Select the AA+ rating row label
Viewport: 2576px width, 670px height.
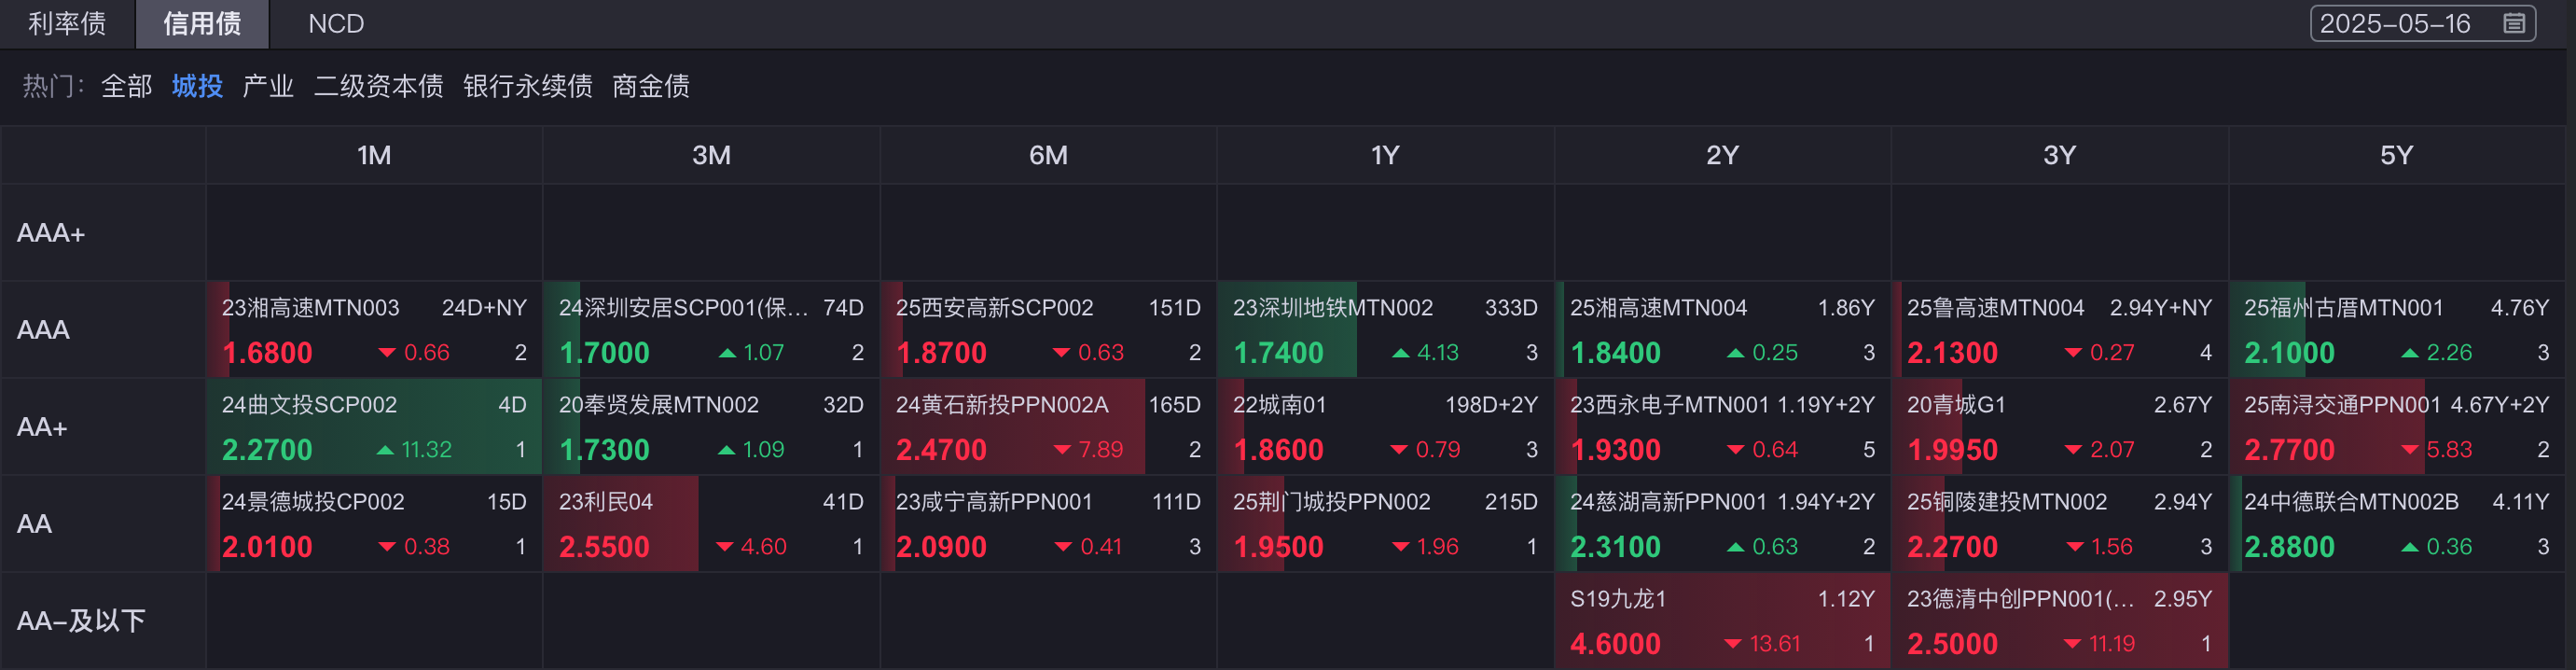[x=42, y=427]
